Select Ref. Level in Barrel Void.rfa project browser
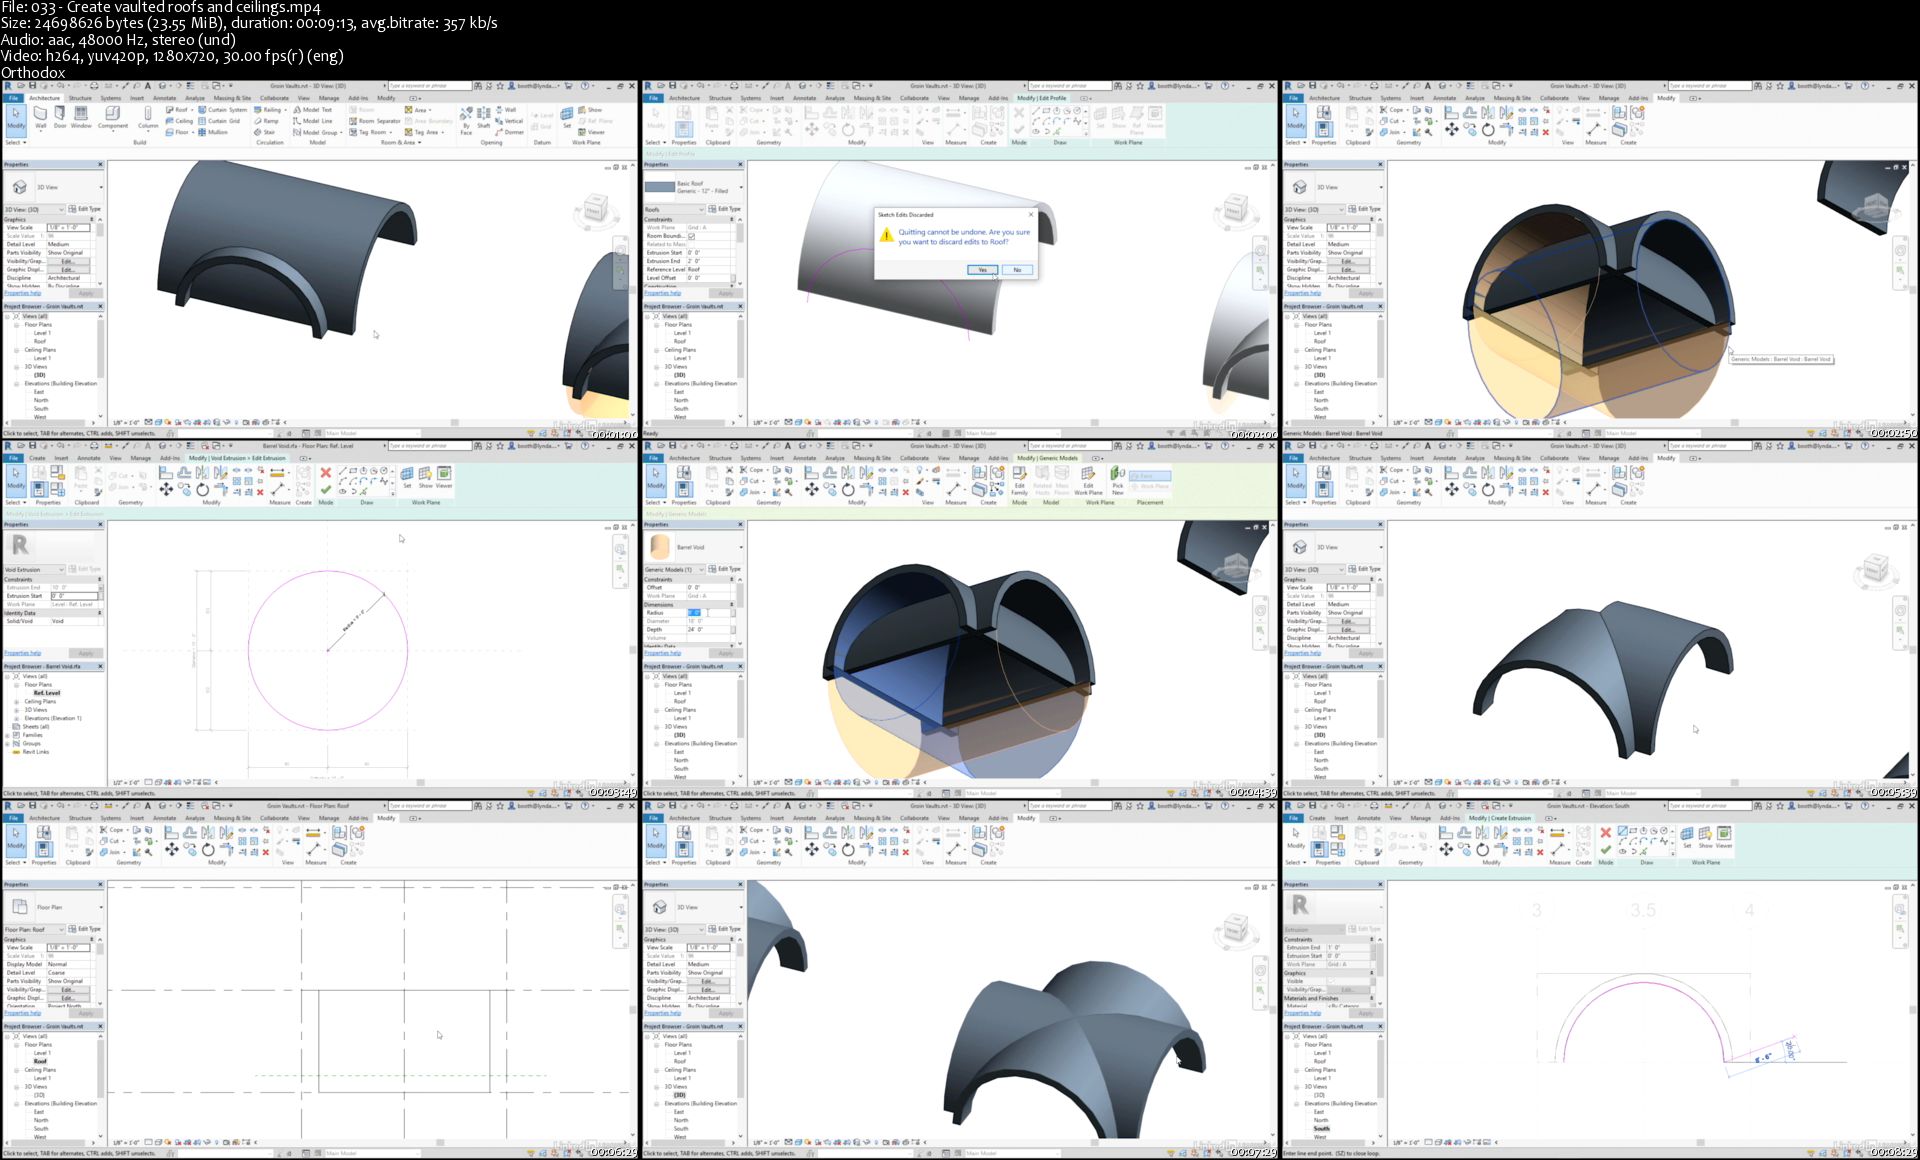The width and height of the screenshot is (1920, 1160). coord(46,693)
